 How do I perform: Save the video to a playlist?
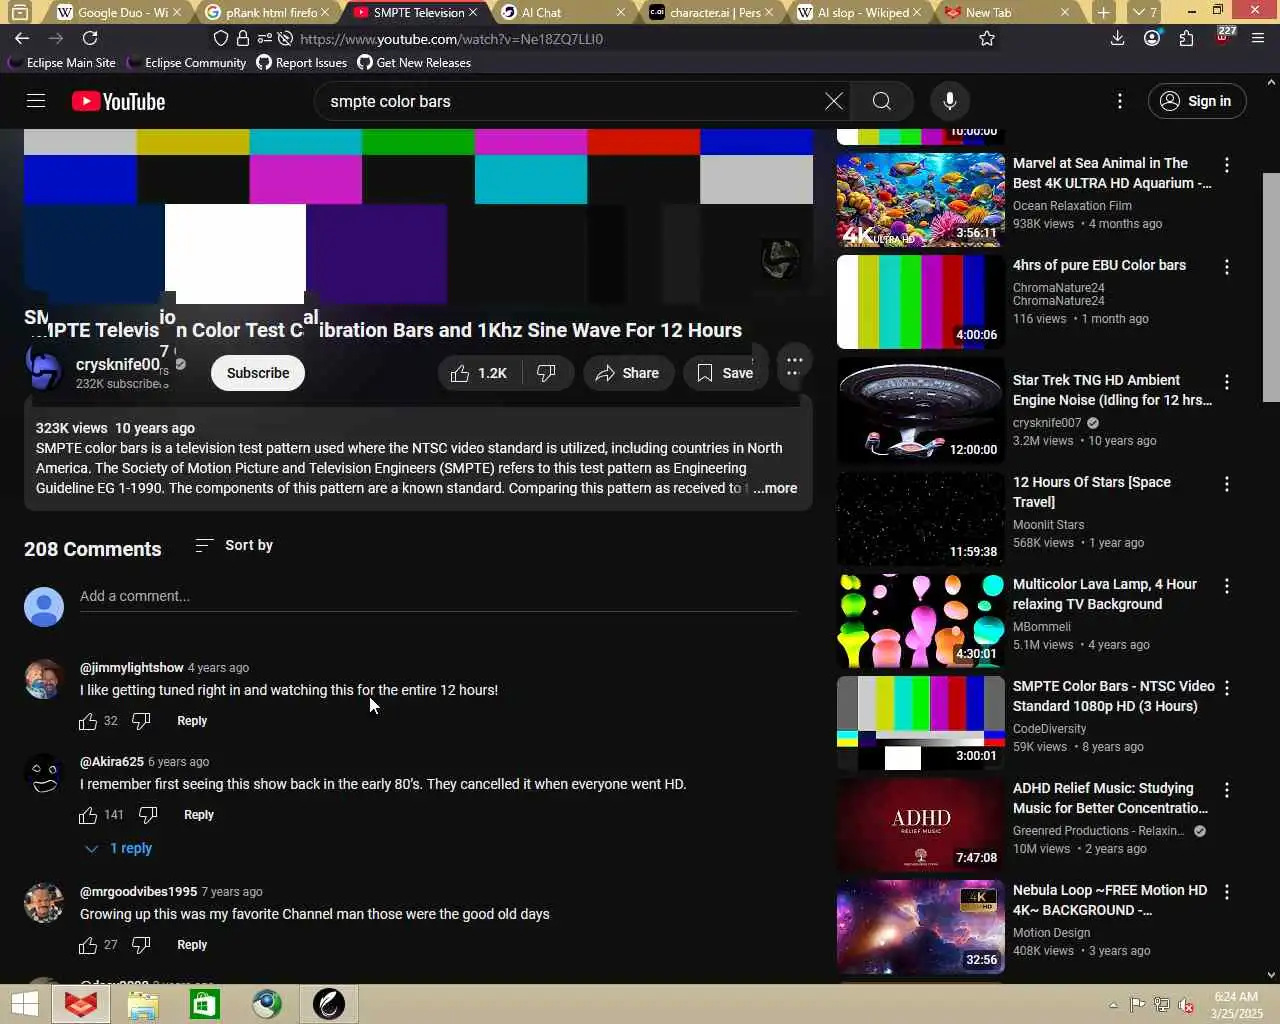click(725, 373)
